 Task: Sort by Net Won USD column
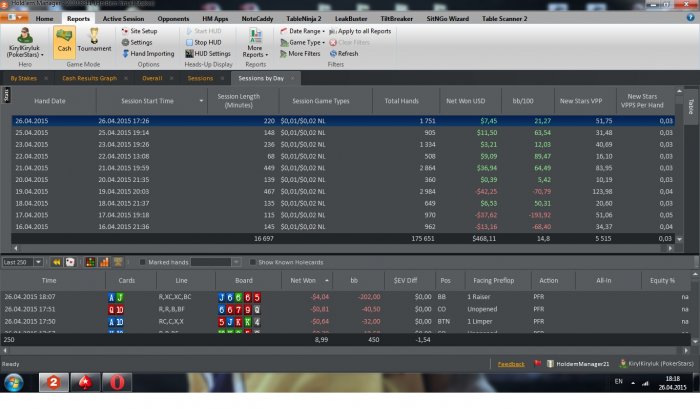[466, 101]
